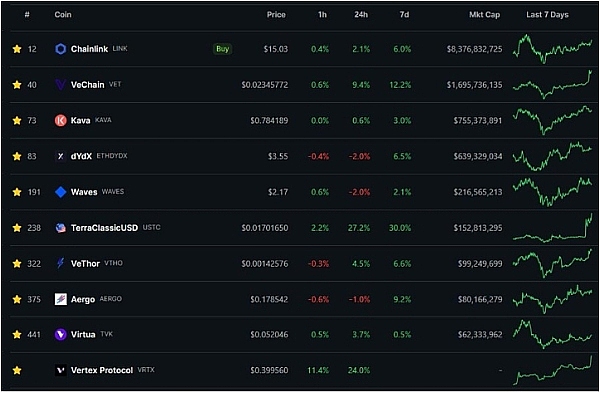Click the VeChain V logo icon
Image resolution: width=600 pixels, height=393 pixels.
[60, 85]
